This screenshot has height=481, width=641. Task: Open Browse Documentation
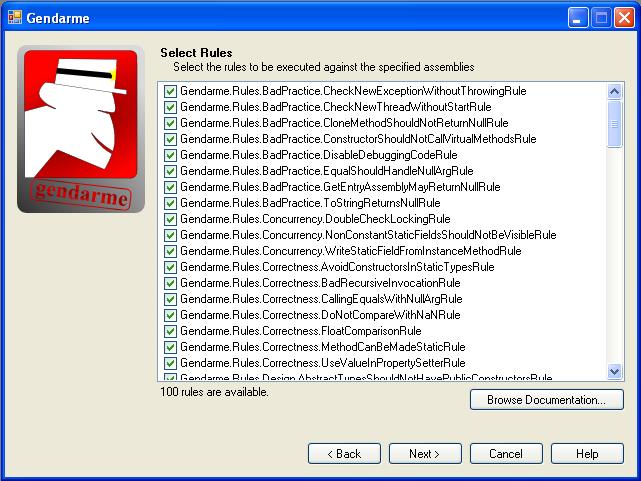(547, 400)
